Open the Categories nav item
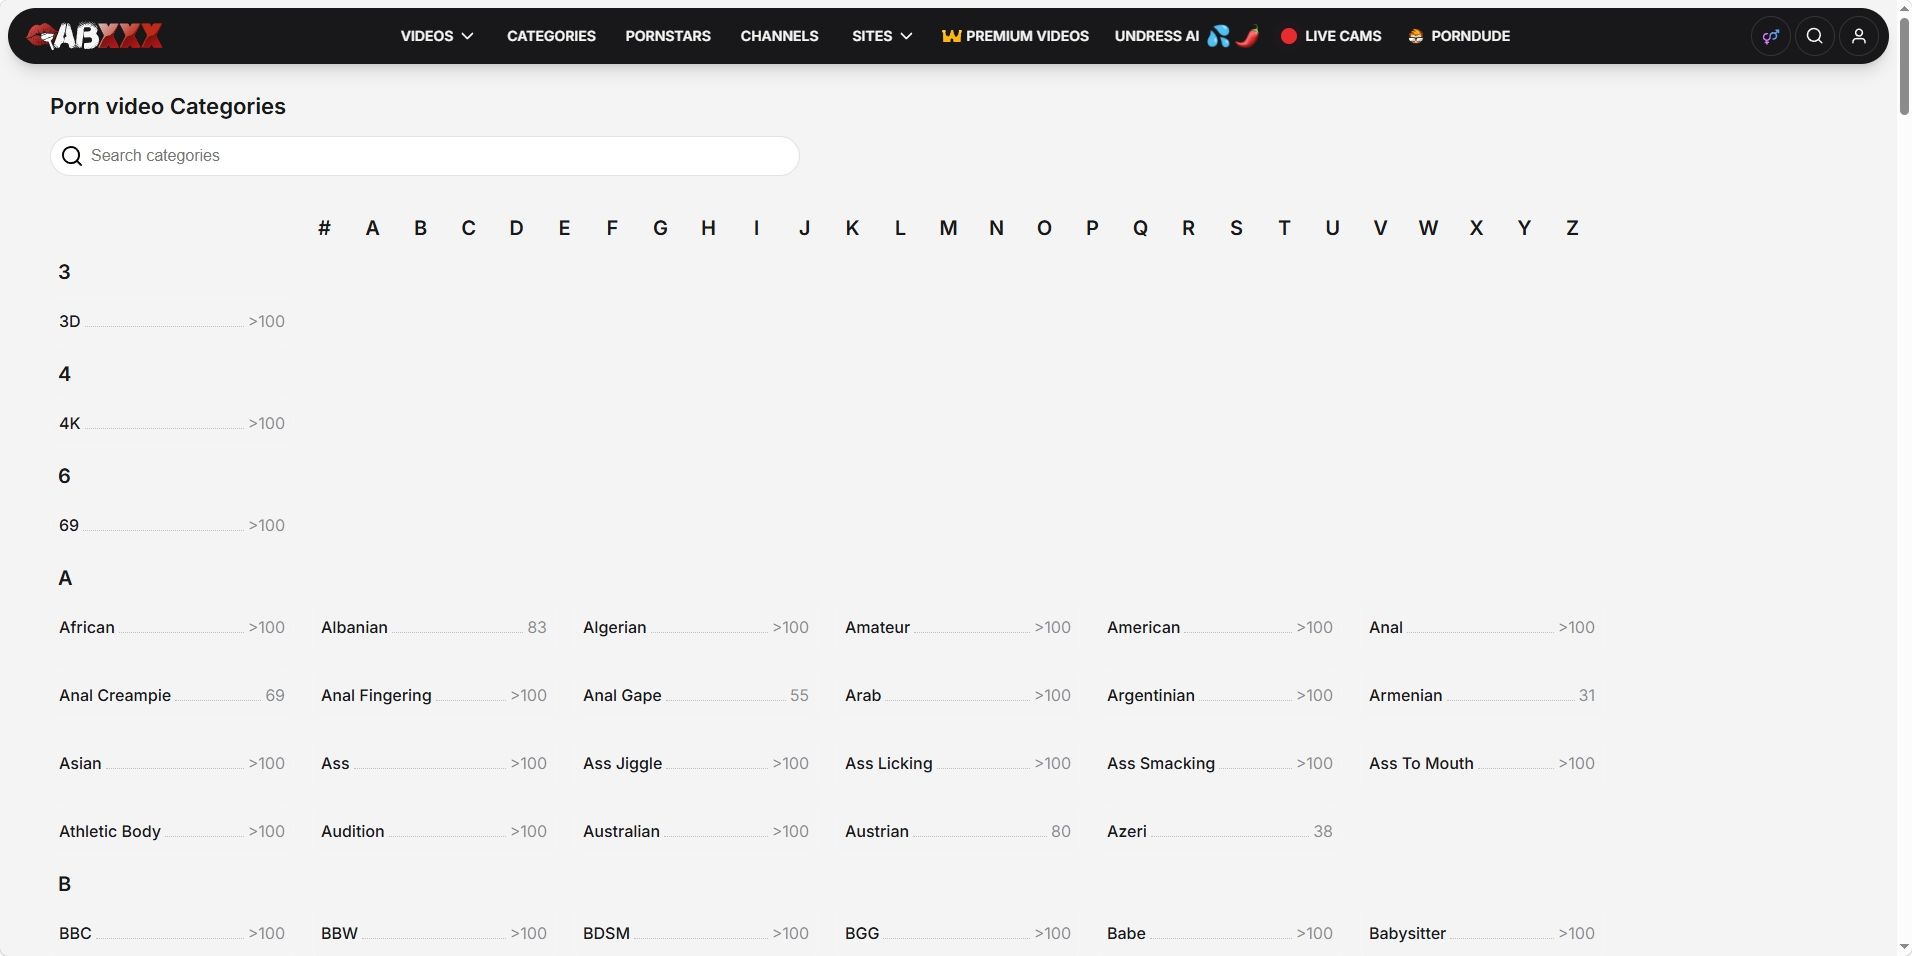Screen dimensions: 1912x956 [551, 36]
